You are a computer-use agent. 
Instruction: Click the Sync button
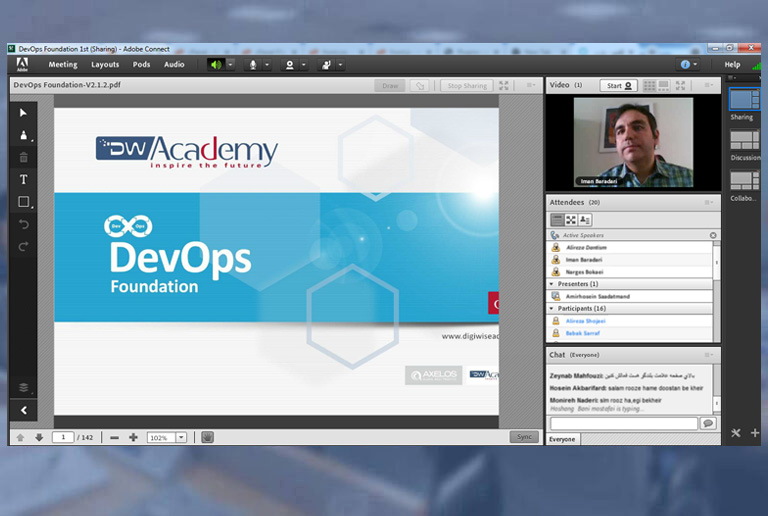pos(524,437)
